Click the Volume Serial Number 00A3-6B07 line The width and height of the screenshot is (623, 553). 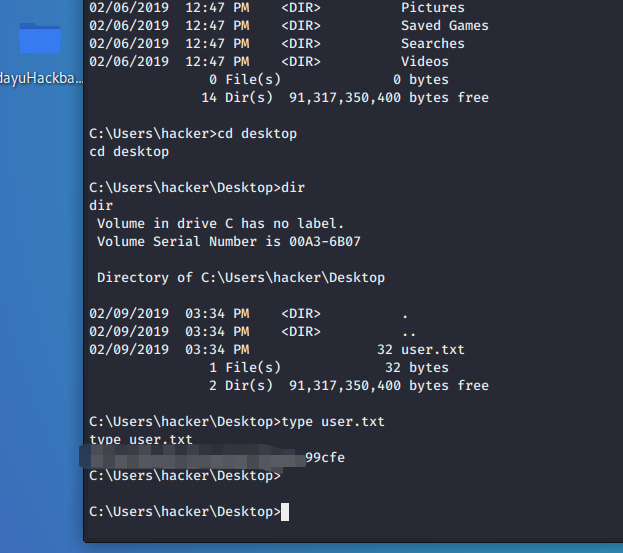pos(229,242)
